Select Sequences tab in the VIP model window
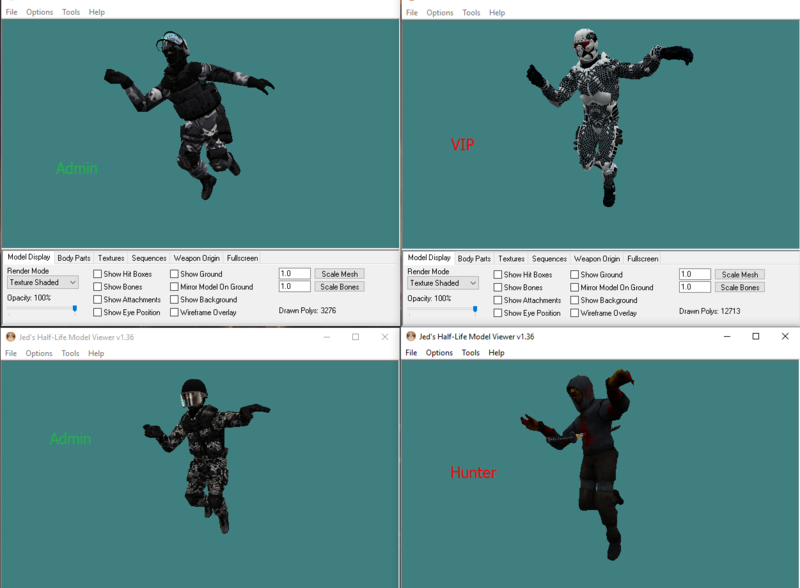 (x=549, y=259)
